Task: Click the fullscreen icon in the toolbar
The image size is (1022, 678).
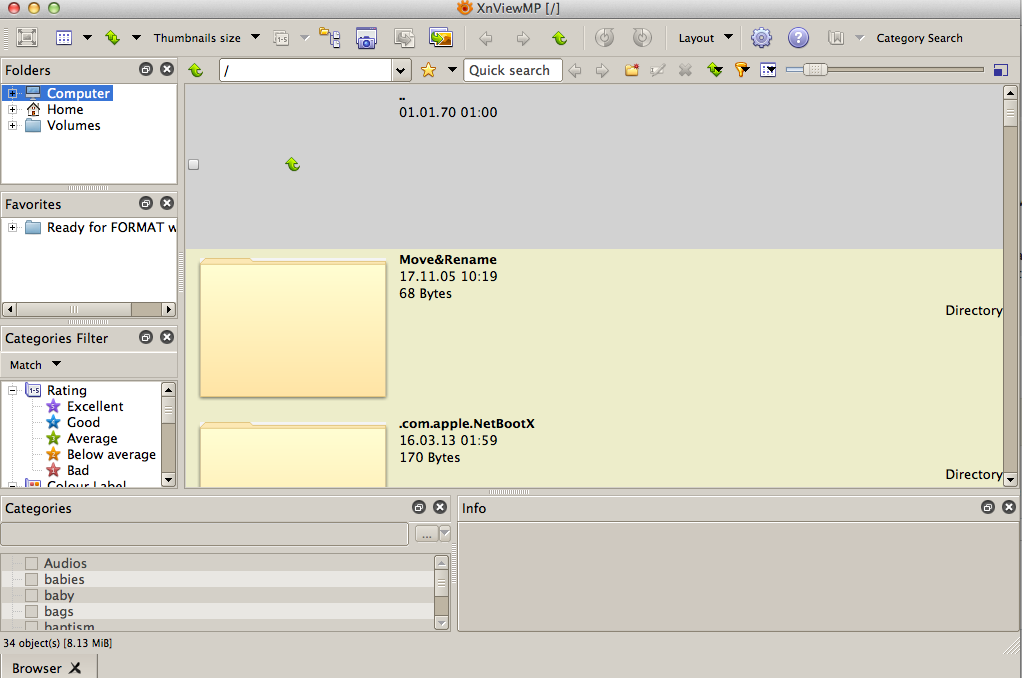Action: click(x=27, y=38)
